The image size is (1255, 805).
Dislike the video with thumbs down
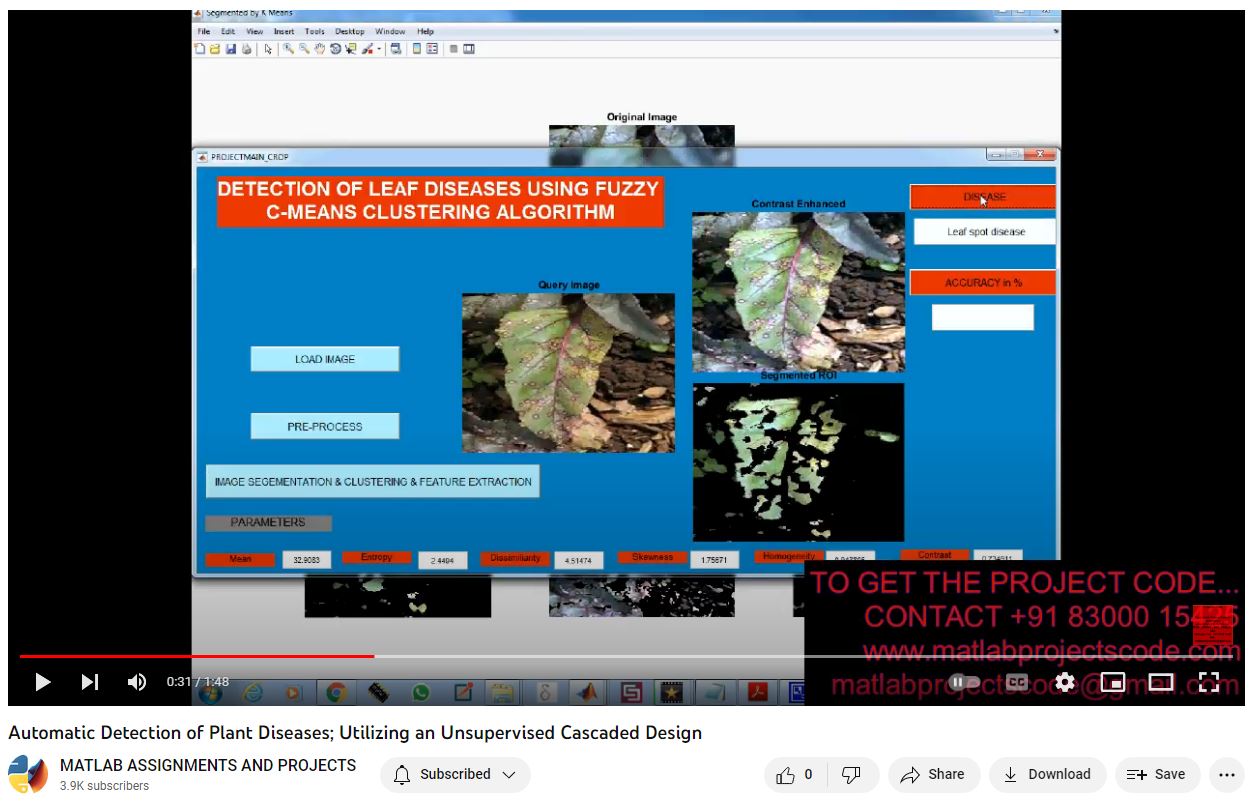pos(852,774)
